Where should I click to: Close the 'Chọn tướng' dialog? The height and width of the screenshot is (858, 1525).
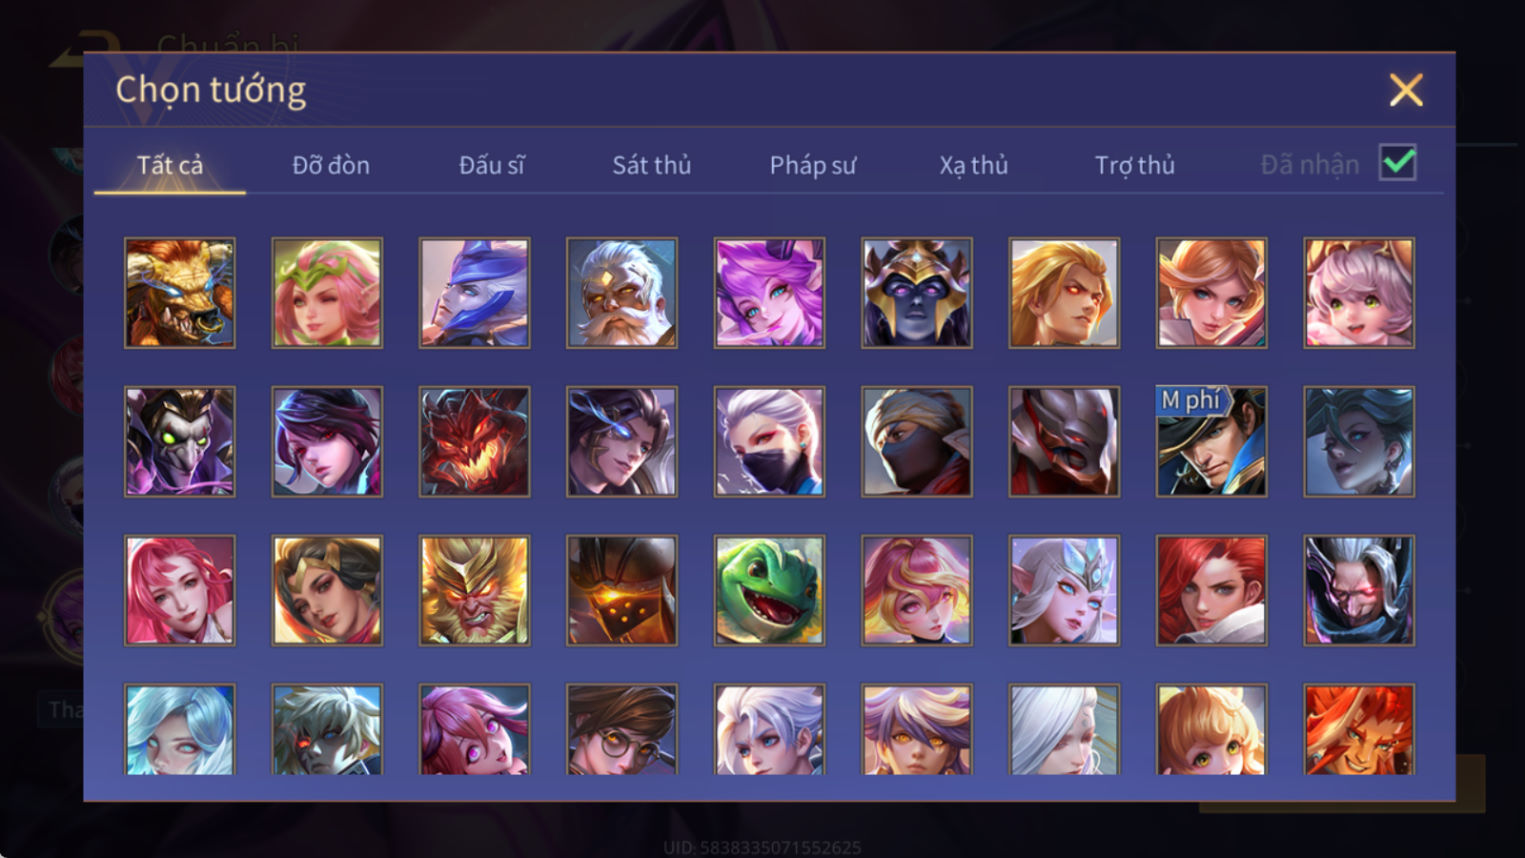(x=1406, y=90)
